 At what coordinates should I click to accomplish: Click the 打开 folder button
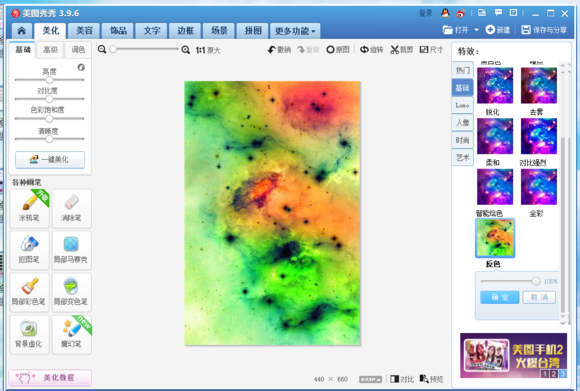[x=455, y=30]
